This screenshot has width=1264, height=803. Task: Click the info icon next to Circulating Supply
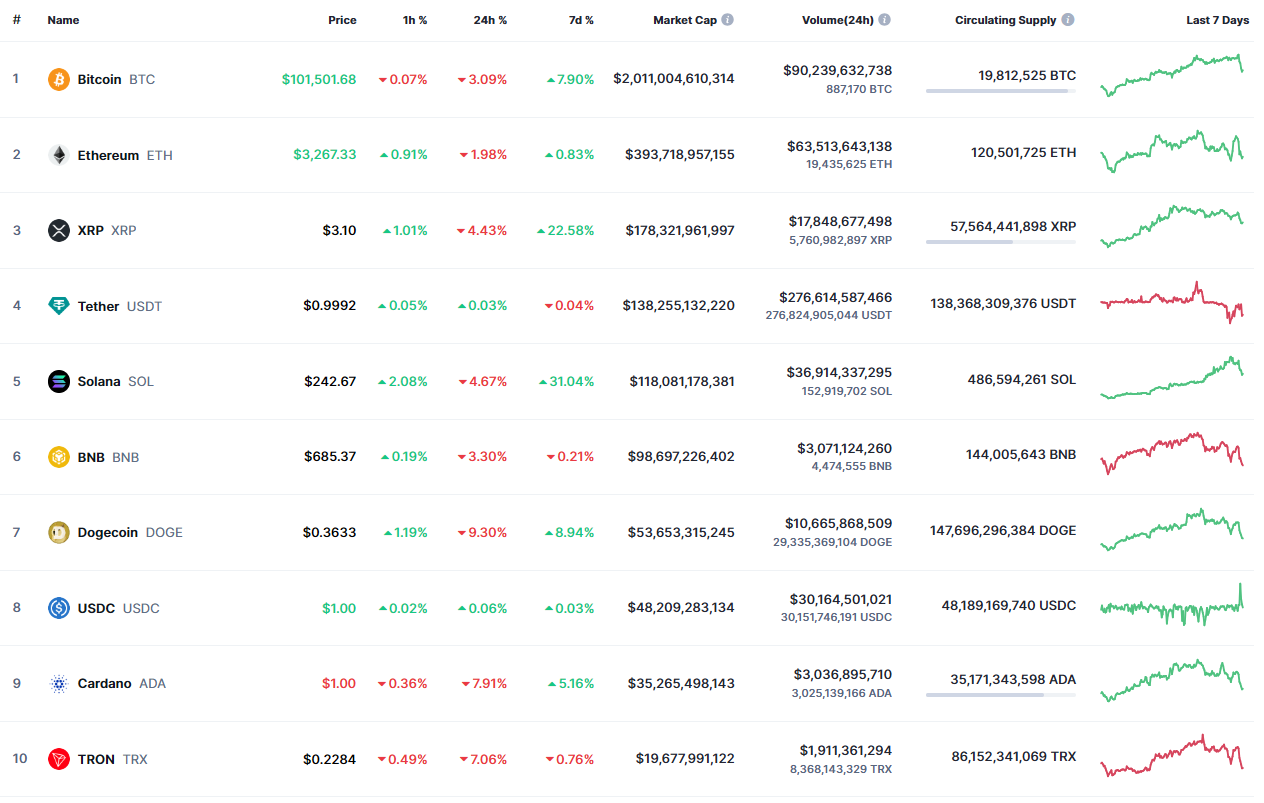click(1068, 20)
